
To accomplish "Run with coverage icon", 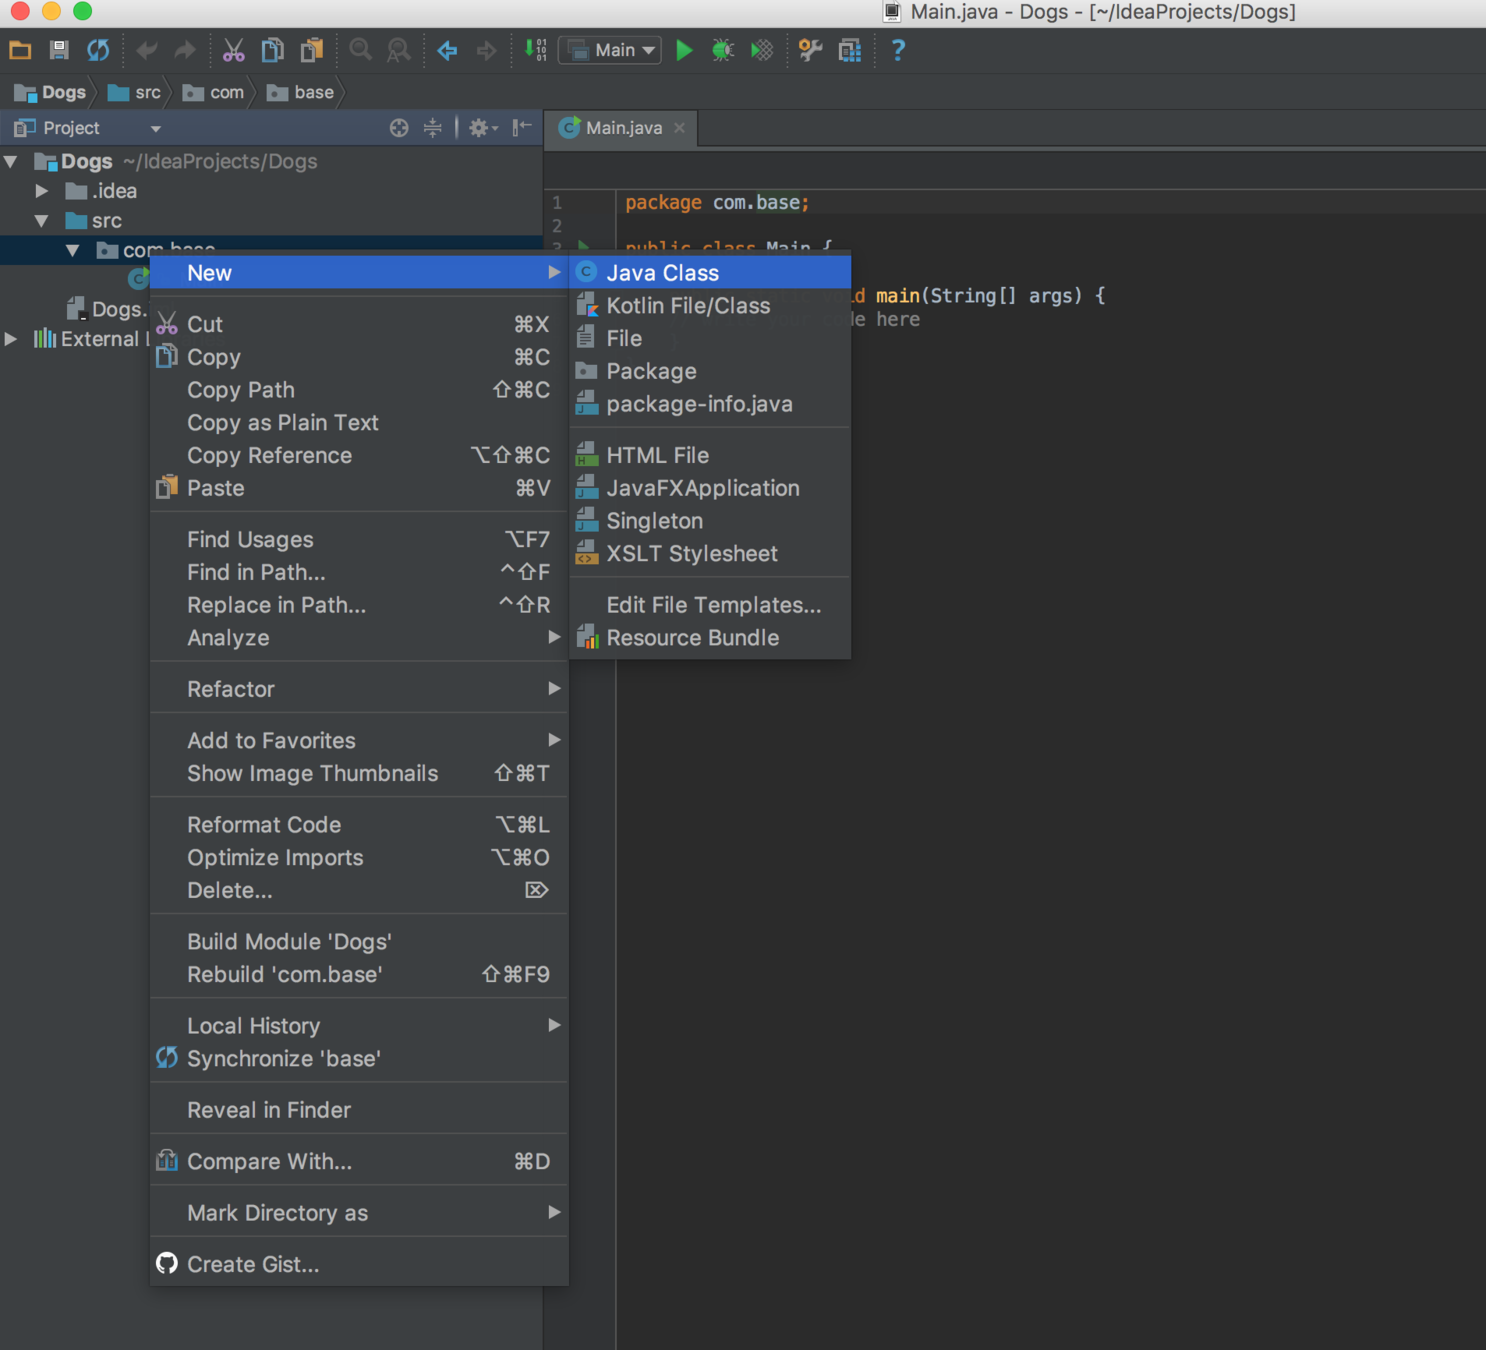I will [x=762, y=50].
